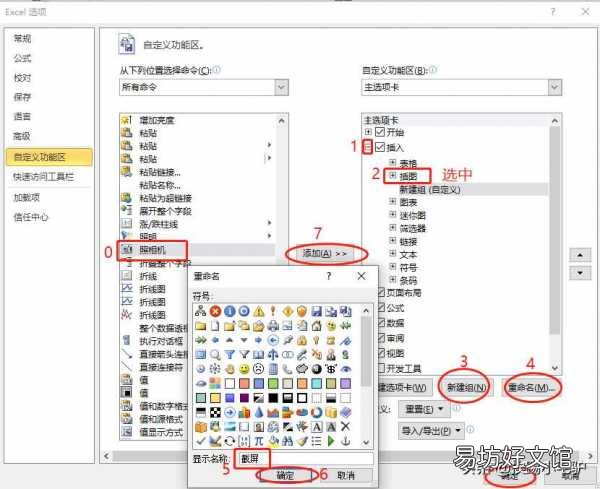
Task: Select the yellow smiley face symbol
Action: (x=244, y=369)
